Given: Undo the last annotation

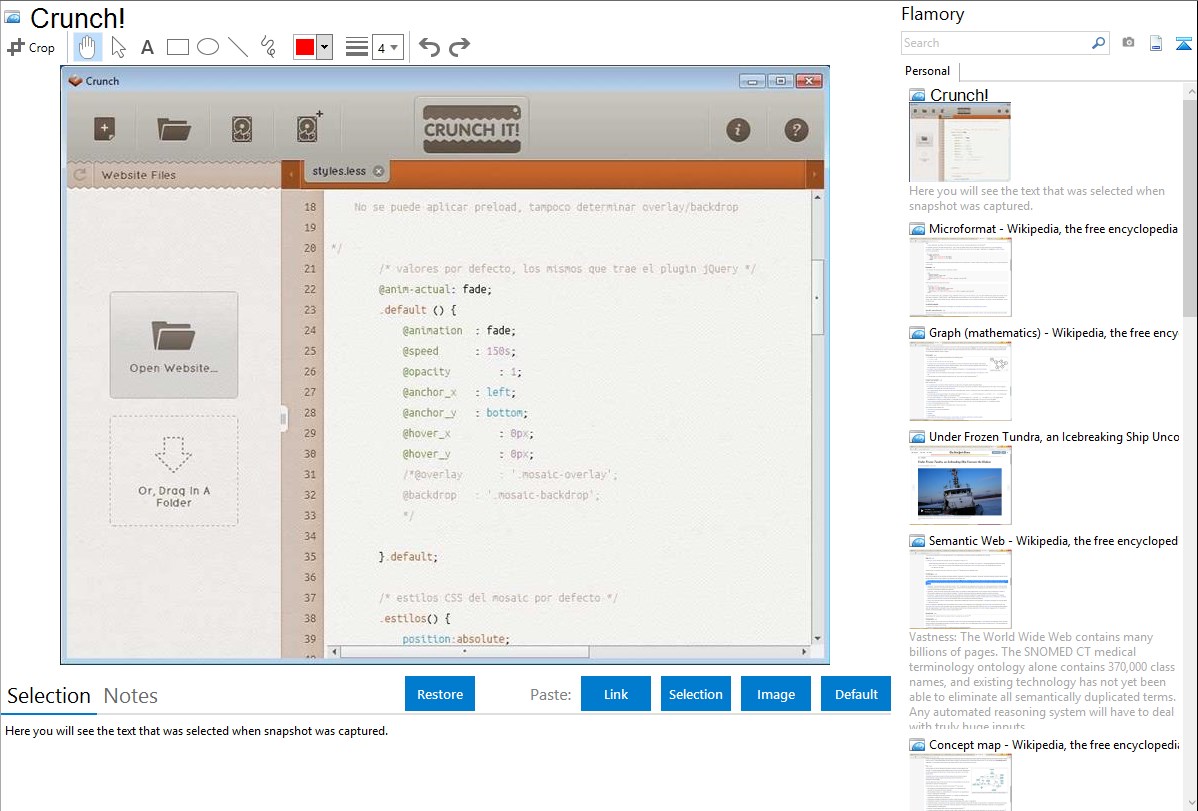Looking at the screenshot, I should [429, 47].
